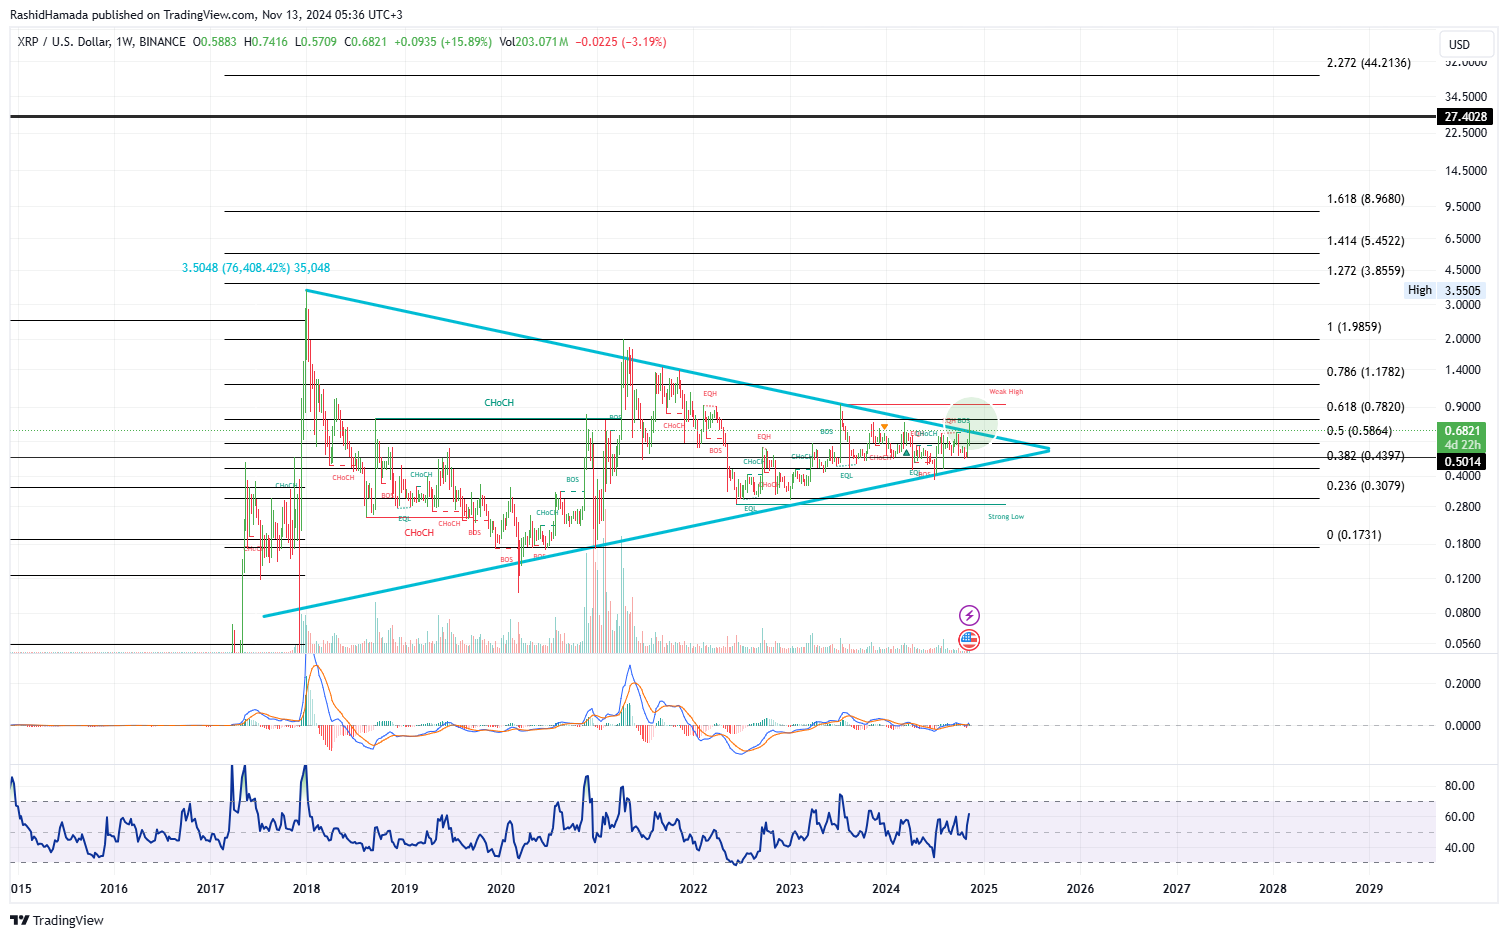
Task: Click the High 3.5505 price label
Action: click(x=1444, y=290)
